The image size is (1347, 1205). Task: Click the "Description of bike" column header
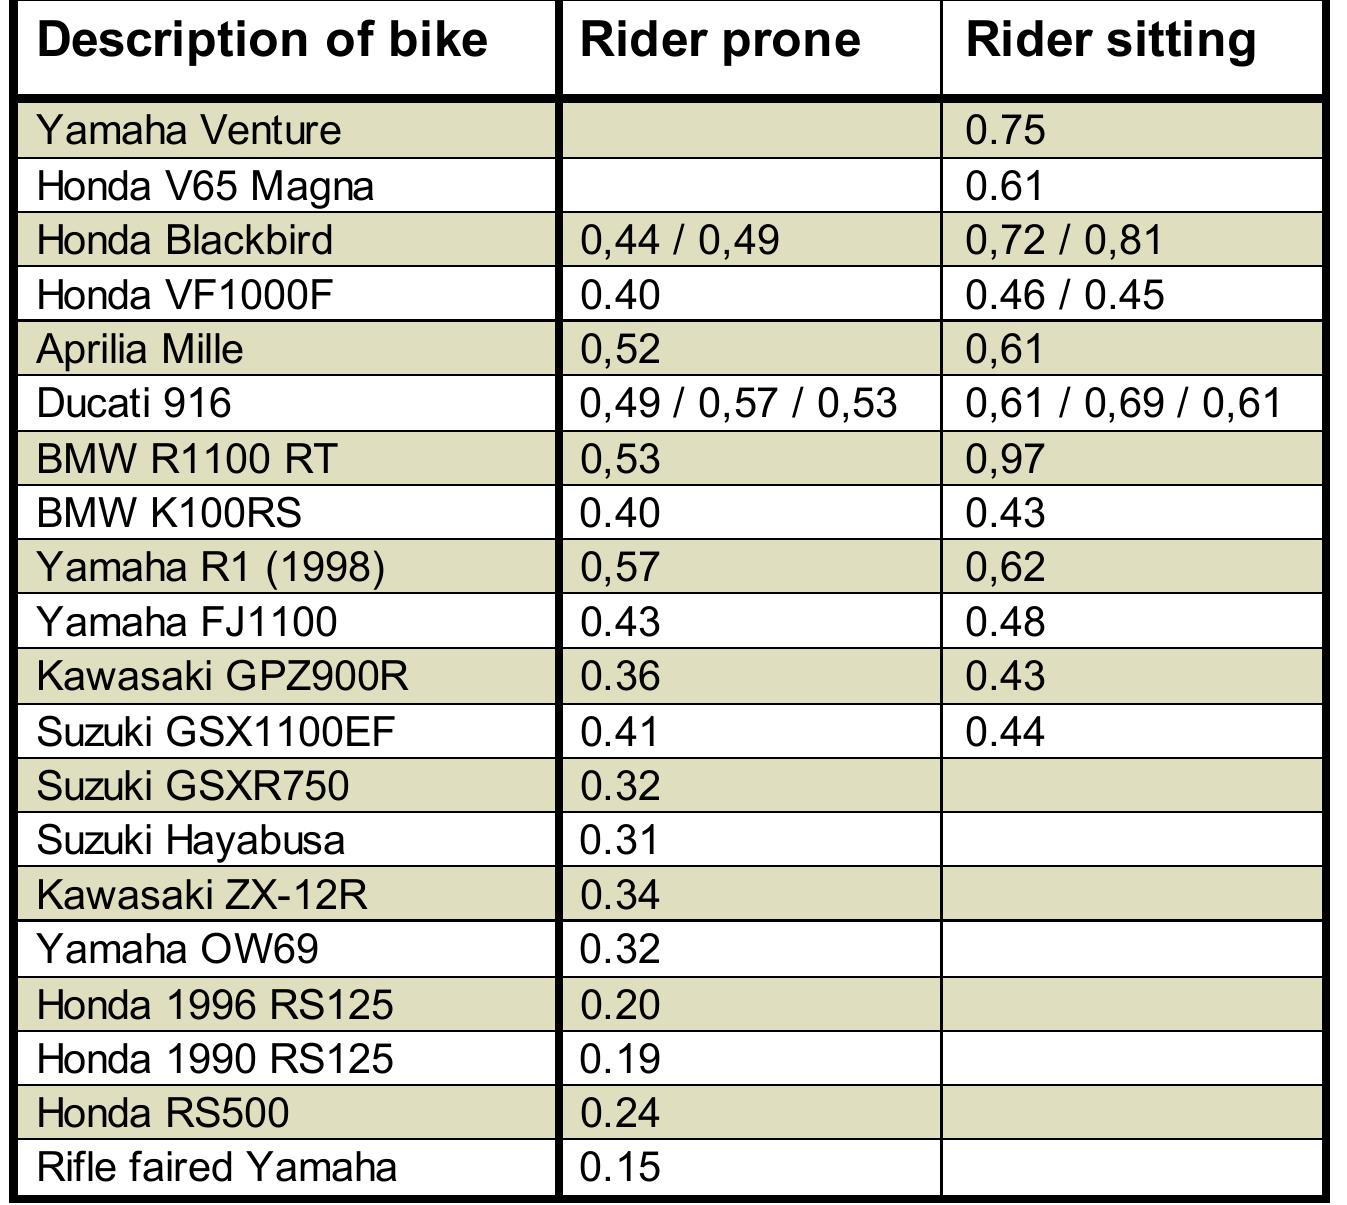pyautogui.click(x=262, y=41)
